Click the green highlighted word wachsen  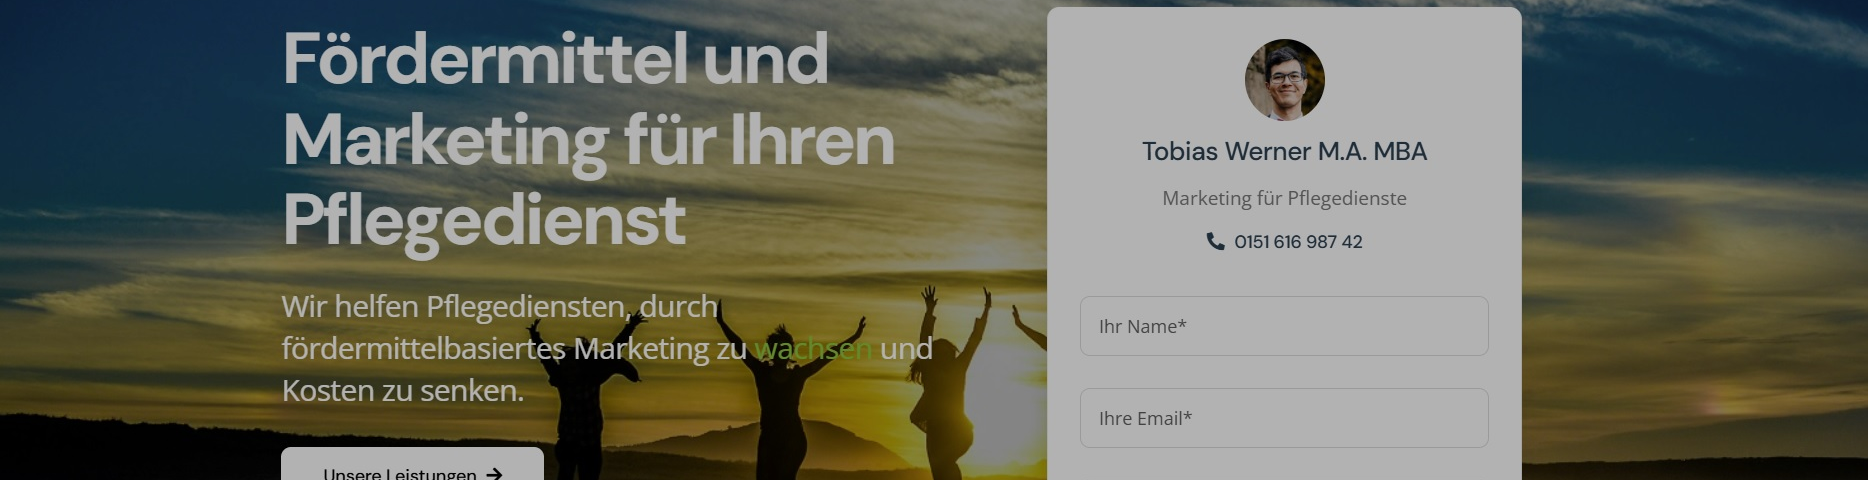click(813, 348)
